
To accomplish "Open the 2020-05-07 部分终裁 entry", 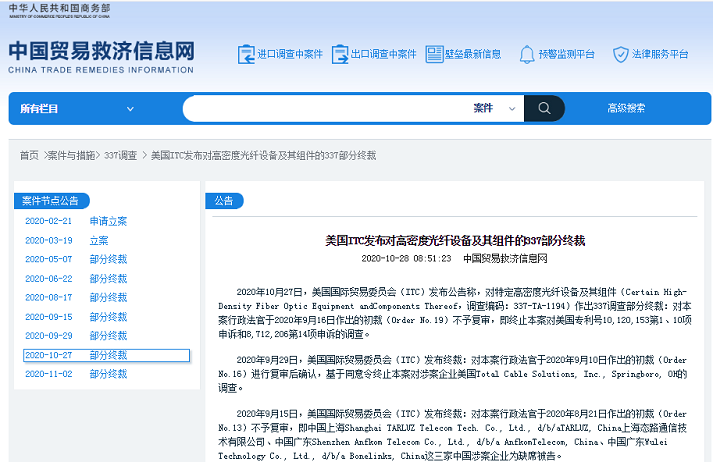I will pos(76,259).
